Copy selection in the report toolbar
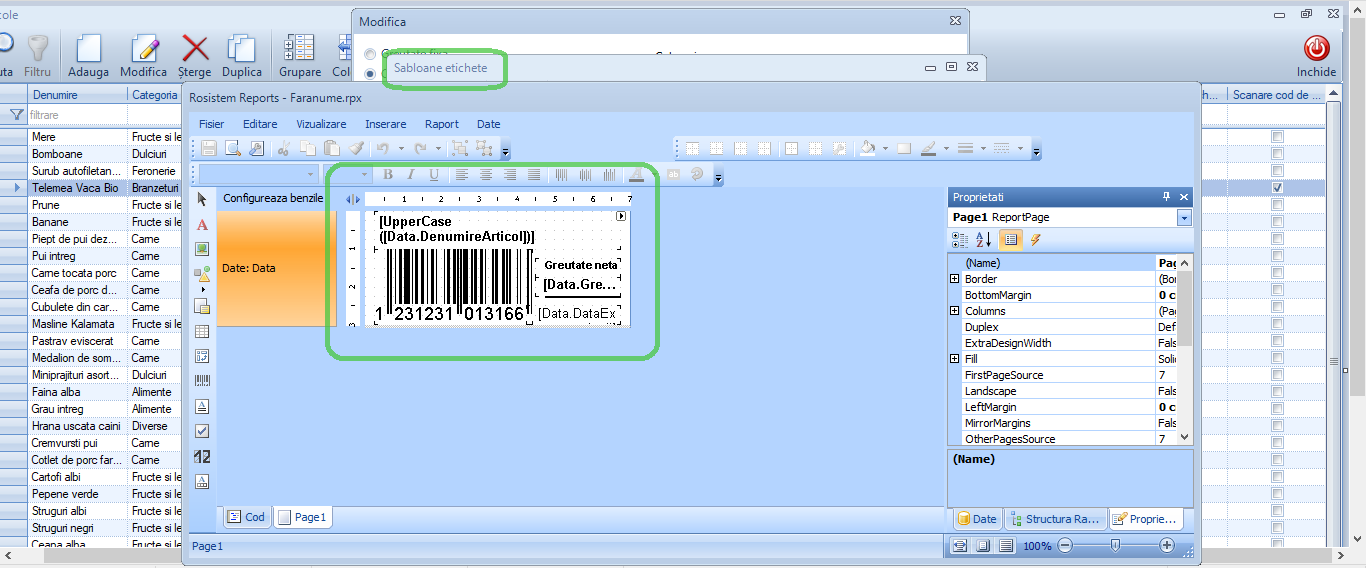The image size is (1372, 568). 308,148
